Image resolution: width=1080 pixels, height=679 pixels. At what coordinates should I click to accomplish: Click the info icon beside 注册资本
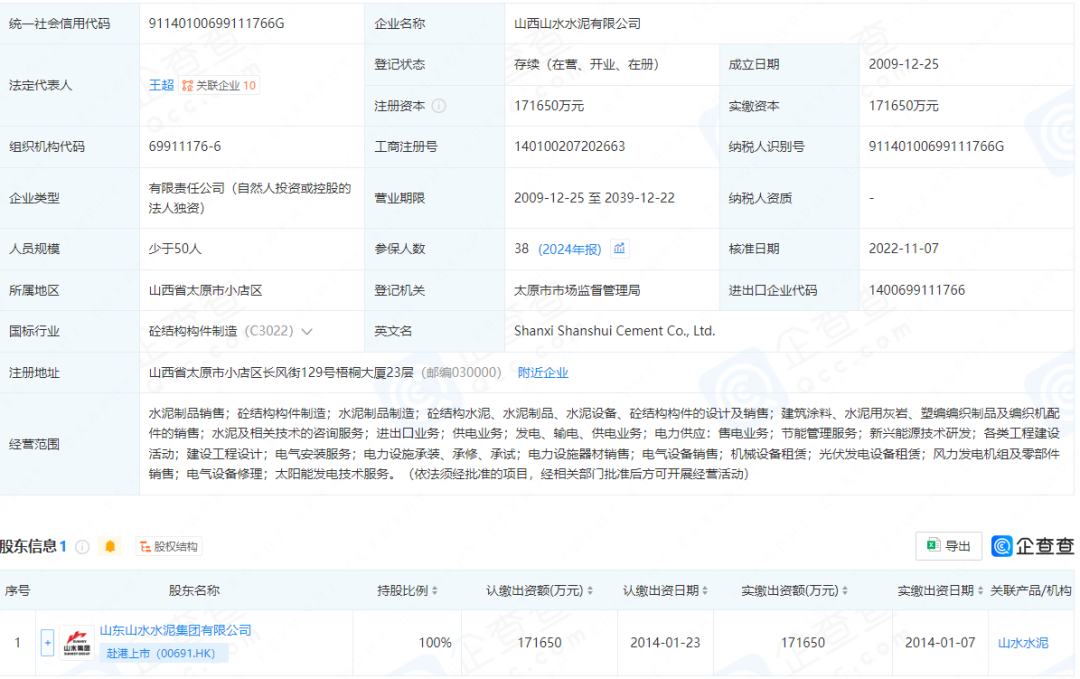[x=439, y=106]
